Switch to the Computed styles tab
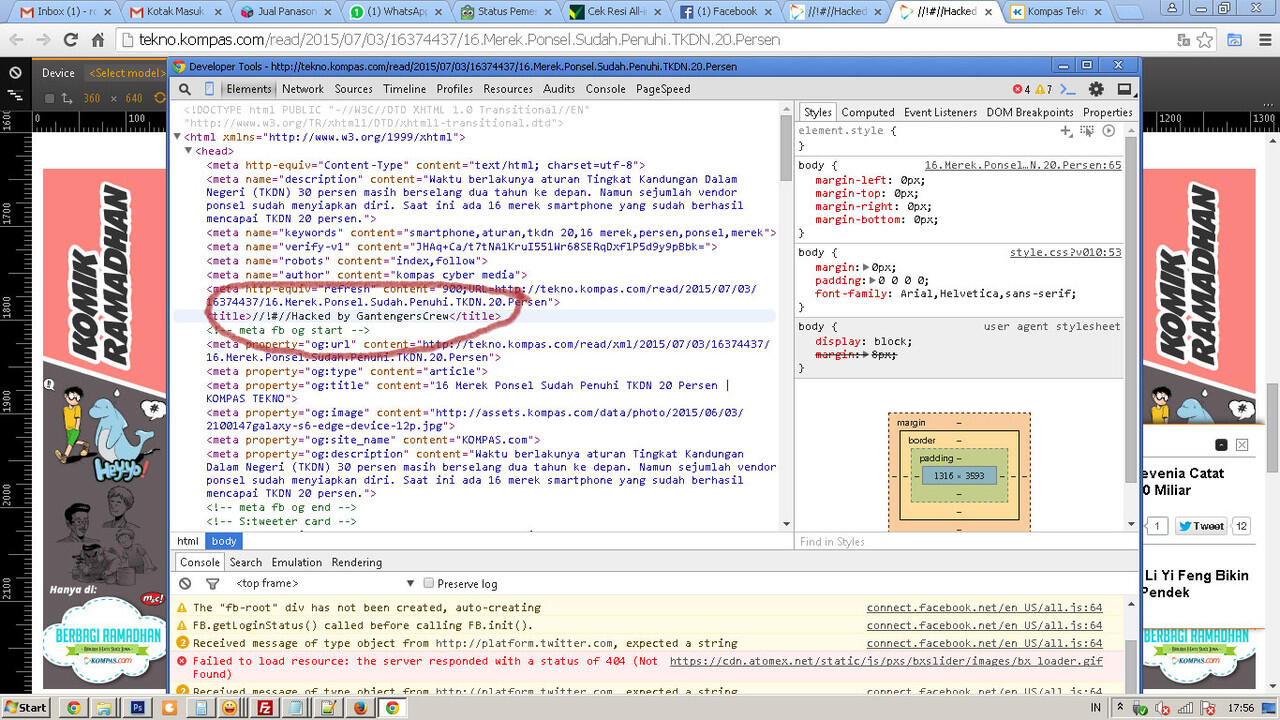The image size is (1280, 720). 868,112
